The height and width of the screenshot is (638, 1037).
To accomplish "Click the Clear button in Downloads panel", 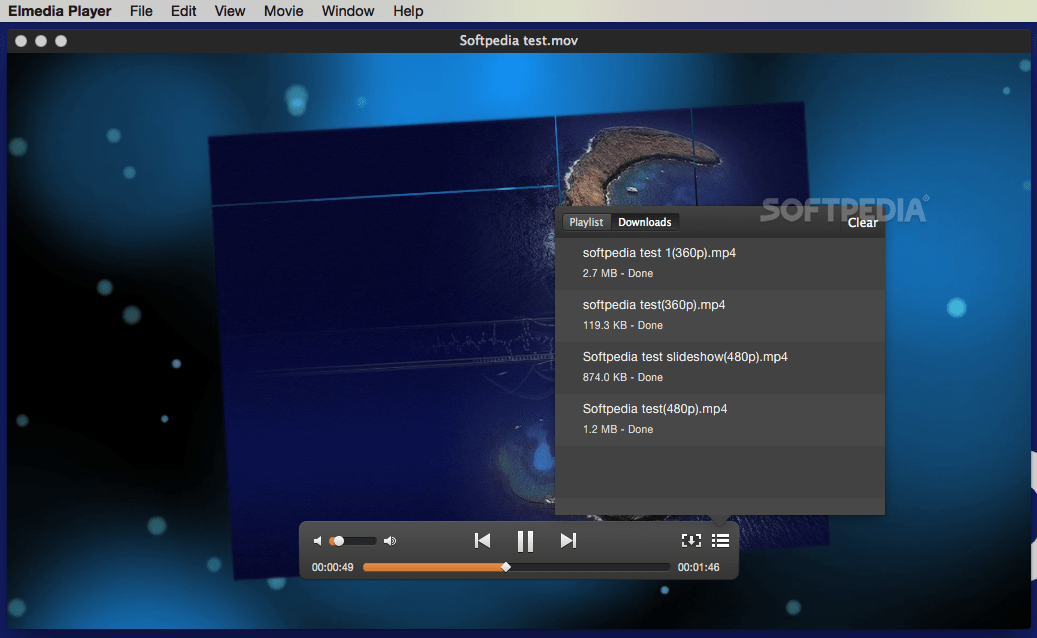I will coord(862,222).
